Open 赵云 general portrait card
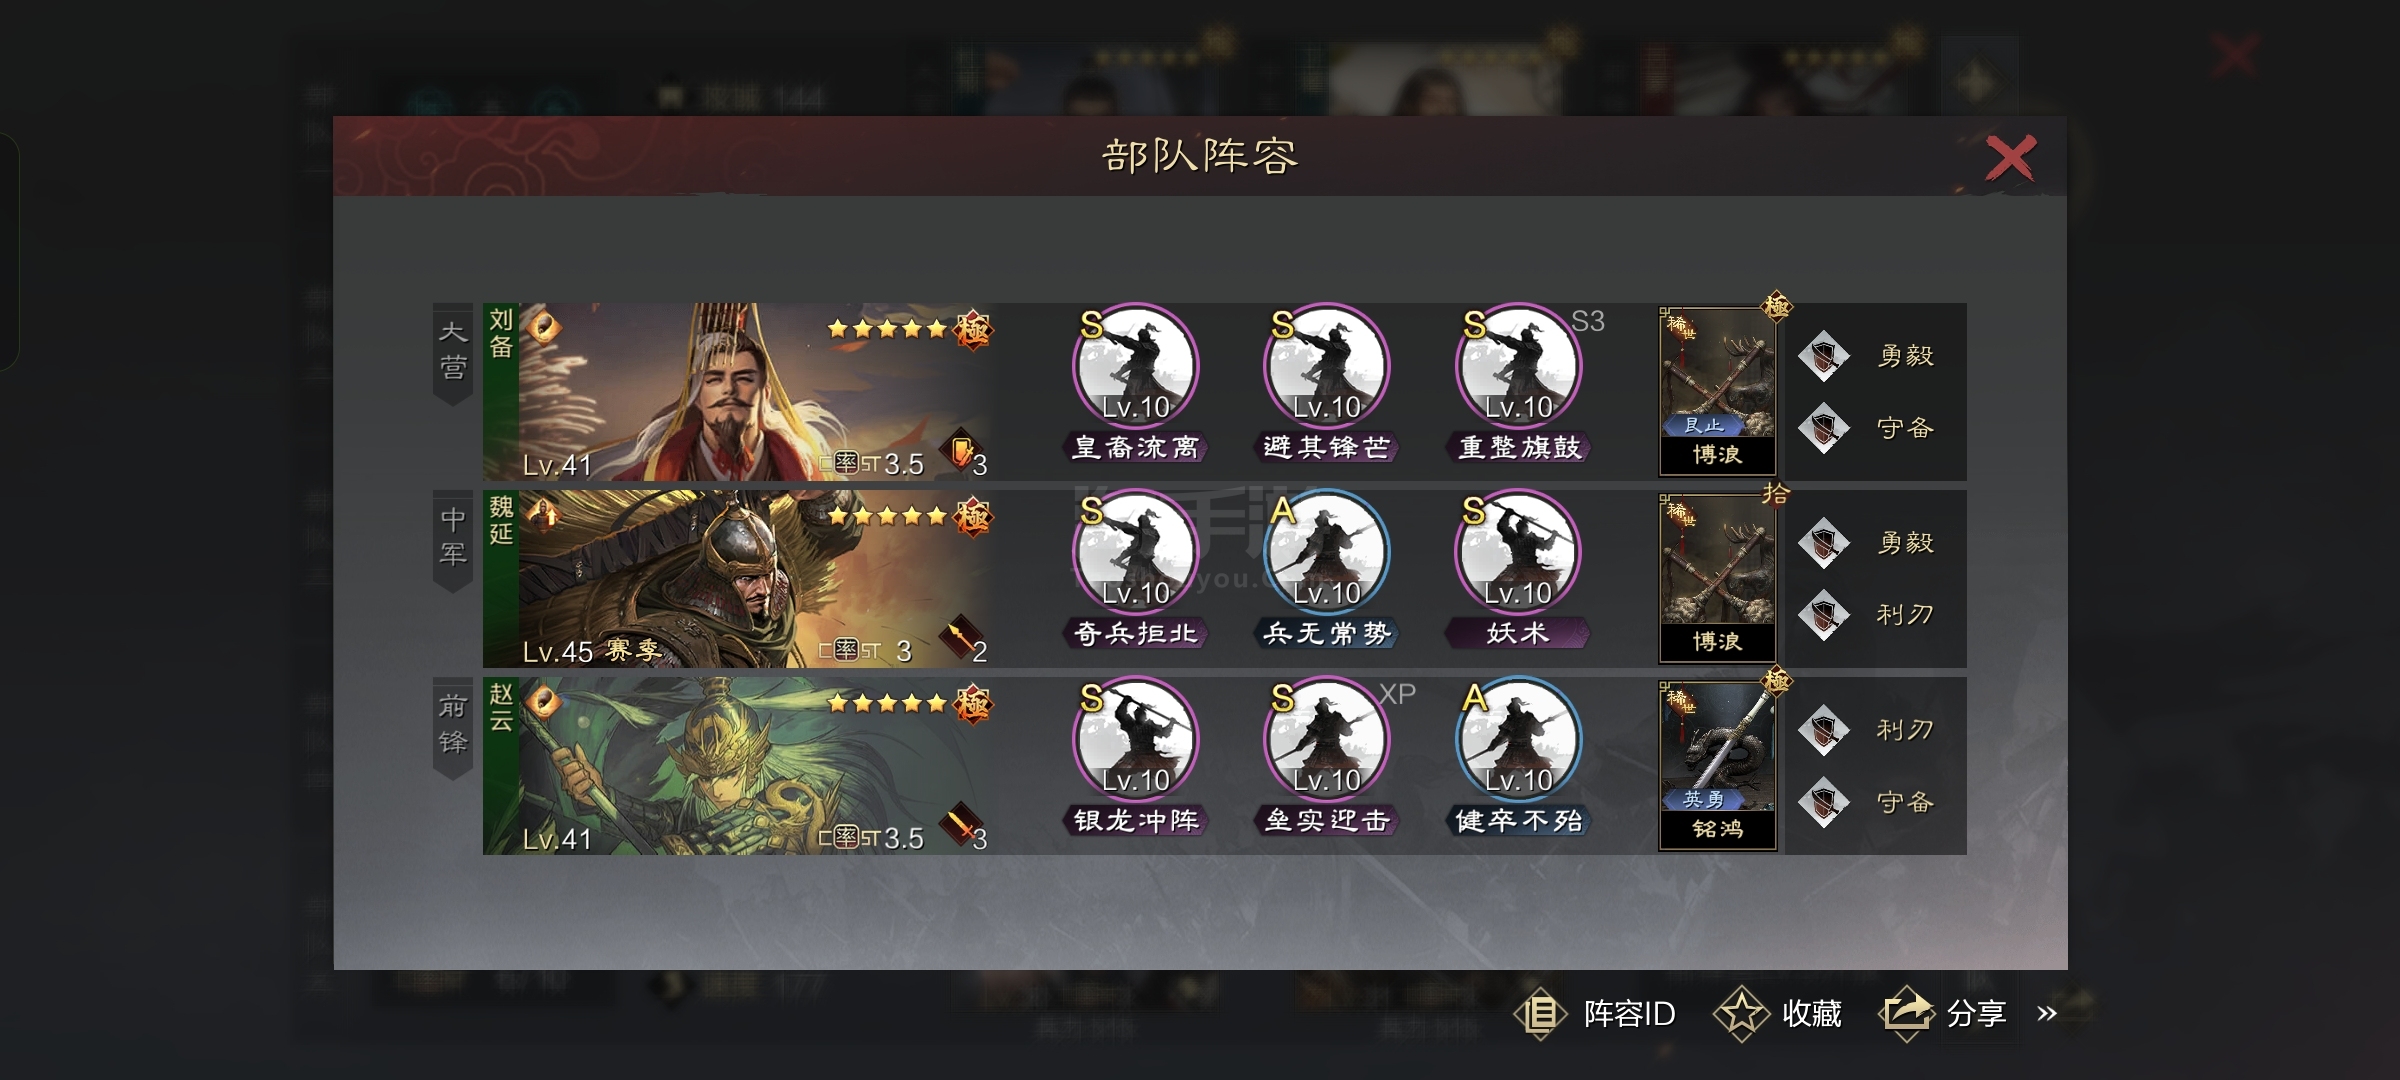2400x1080 pixels. click(x=739, y=766)
